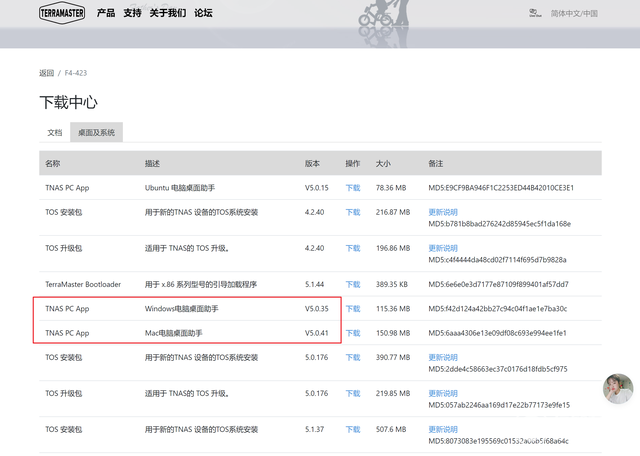Open 更新说明 for TOS 升级包 4.2.40
This screenshot has height=456, width=640.
coord(443,248)
